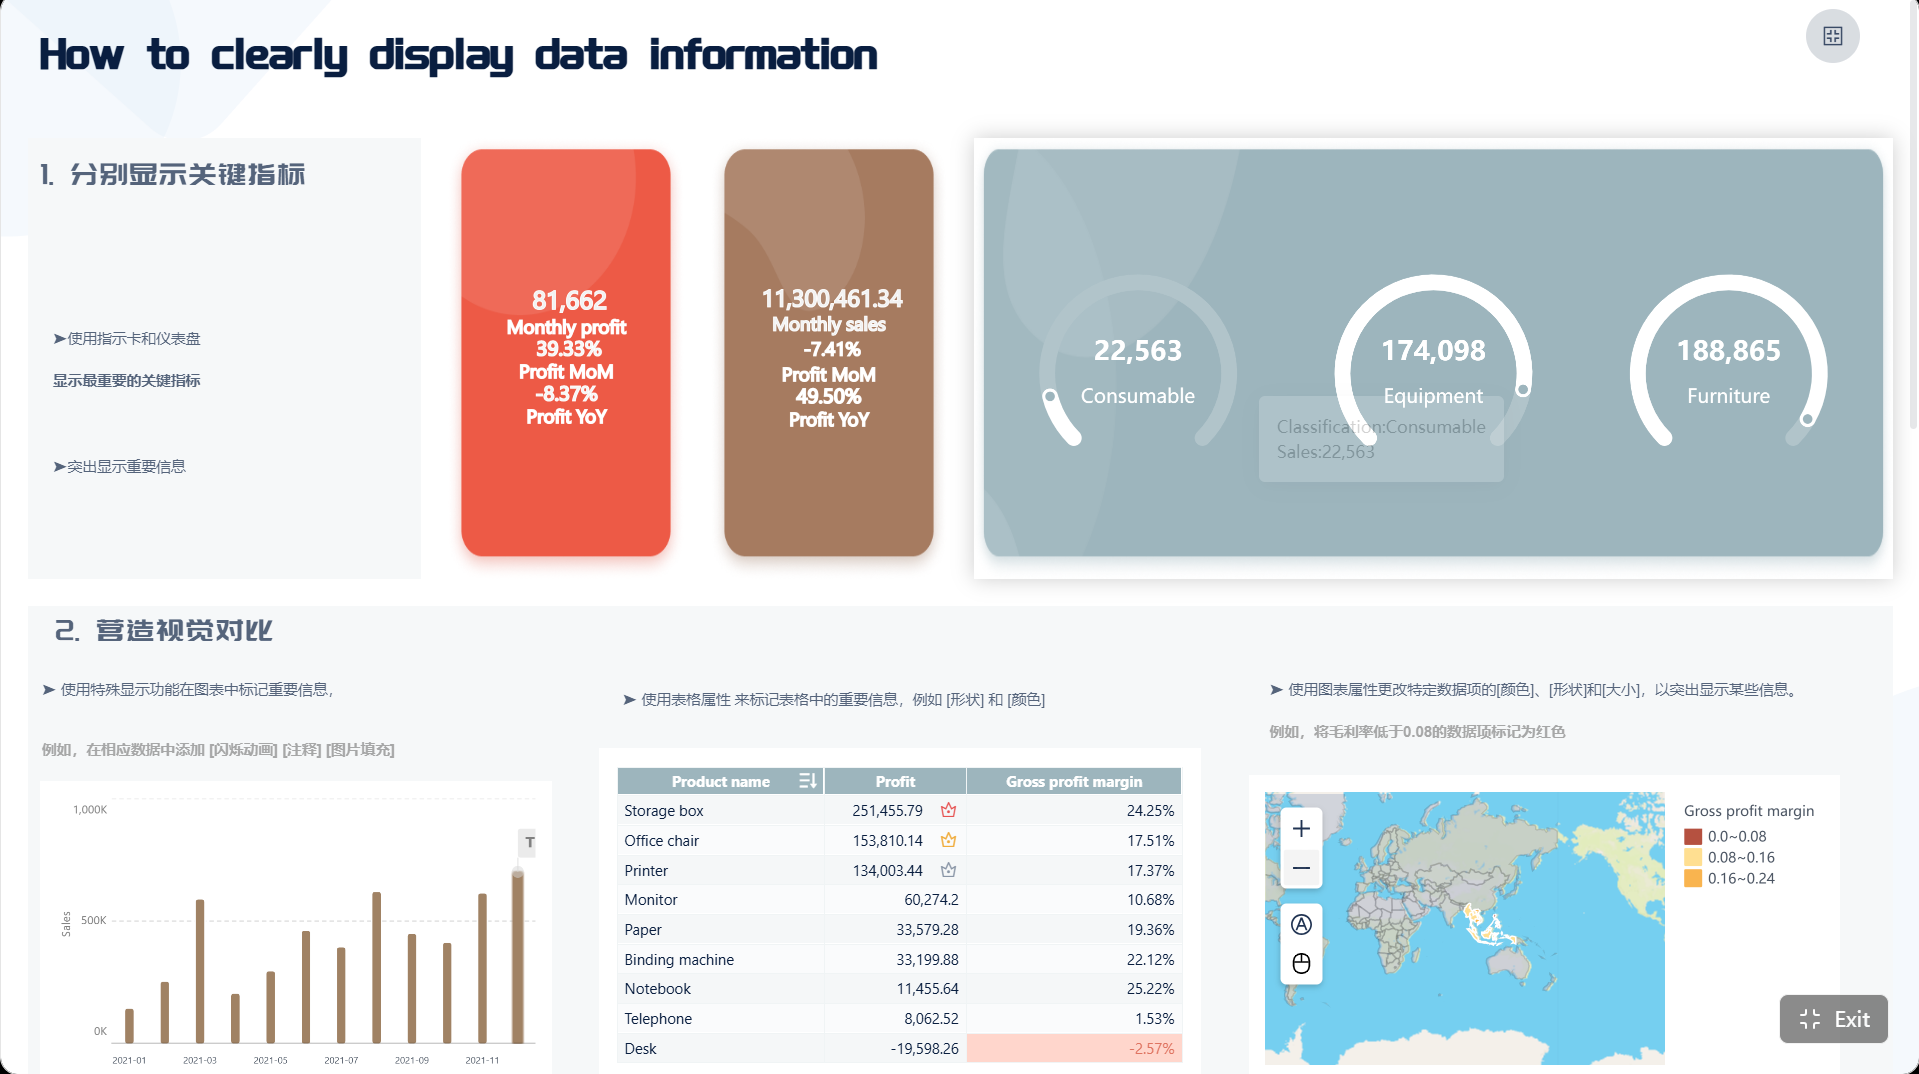
Task: Click the T annotation marker on bar chart
Action: click(529, 843)
